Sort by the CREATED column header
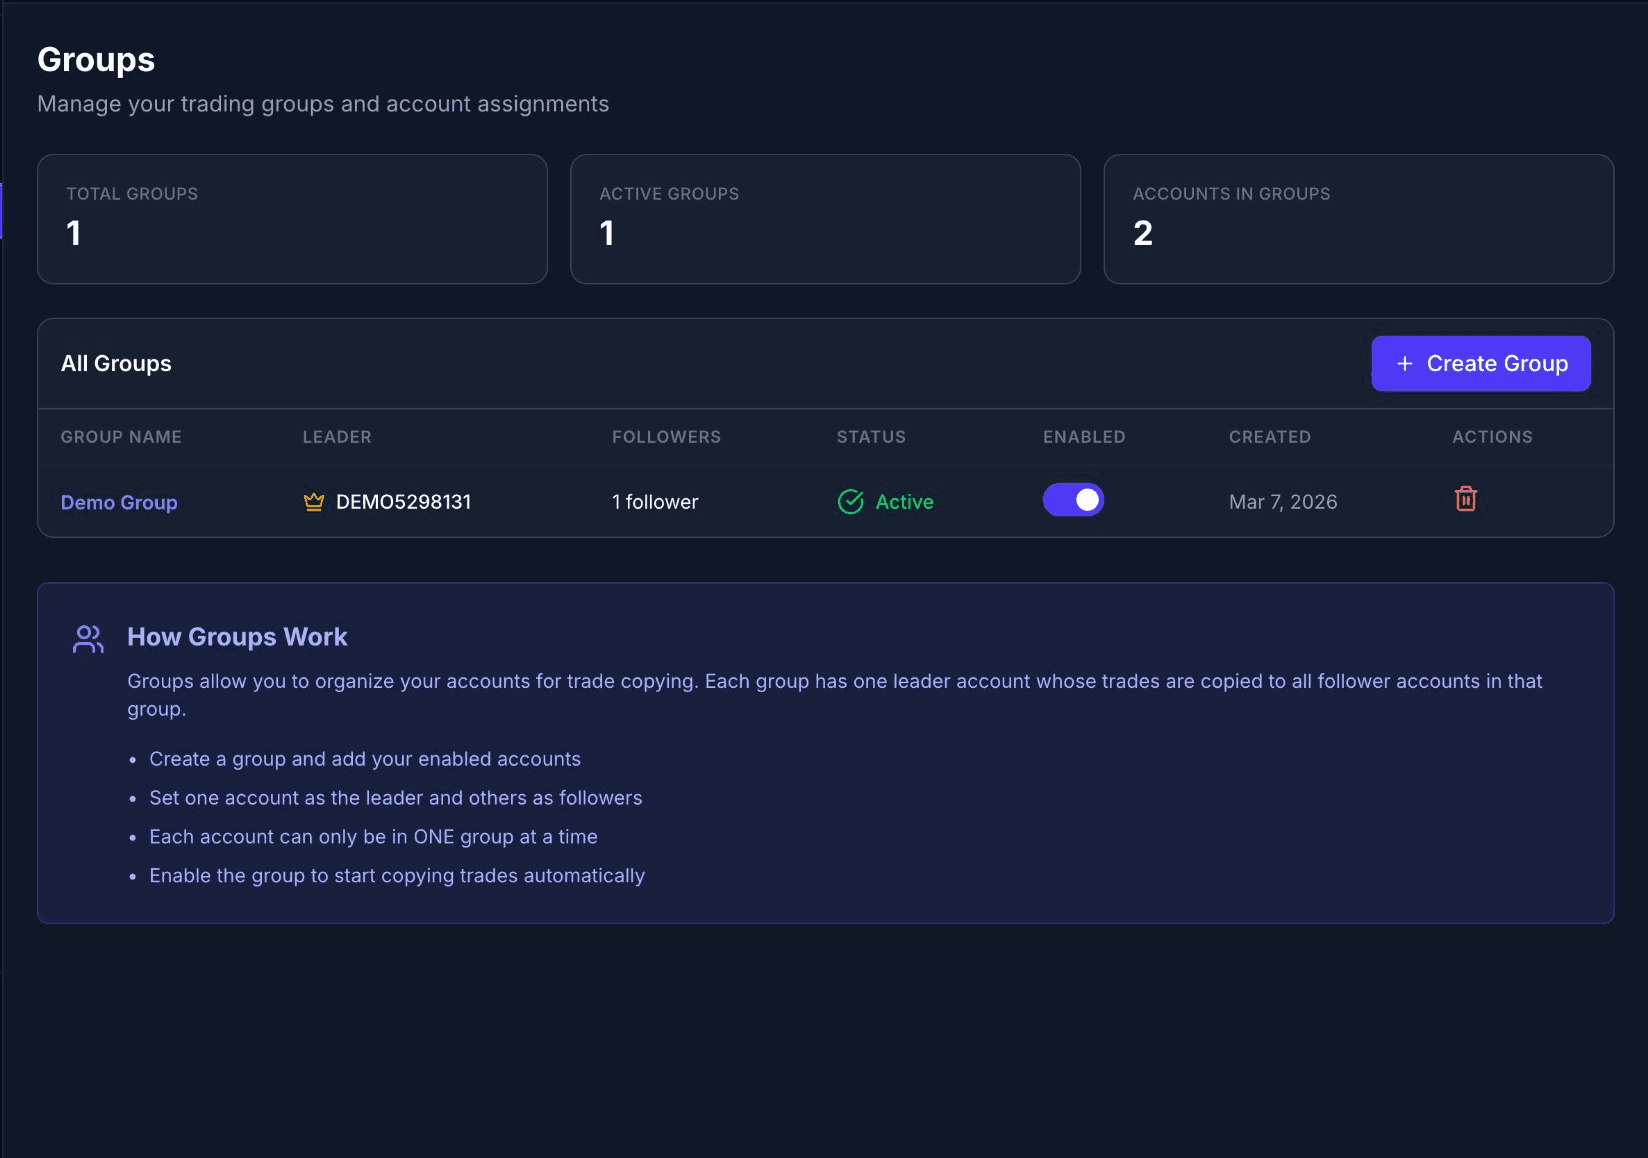This screenshot has width=1648, height=1158. [x=1269, y=437]
